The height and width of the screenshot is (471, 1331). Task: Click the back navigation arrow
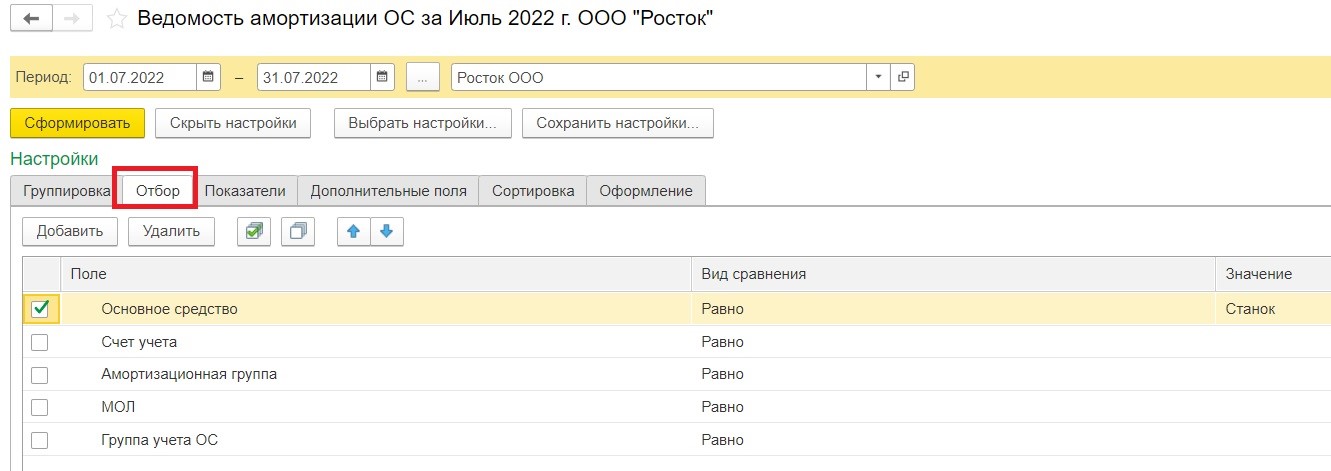pyautogui.click(x=31, y=18)
